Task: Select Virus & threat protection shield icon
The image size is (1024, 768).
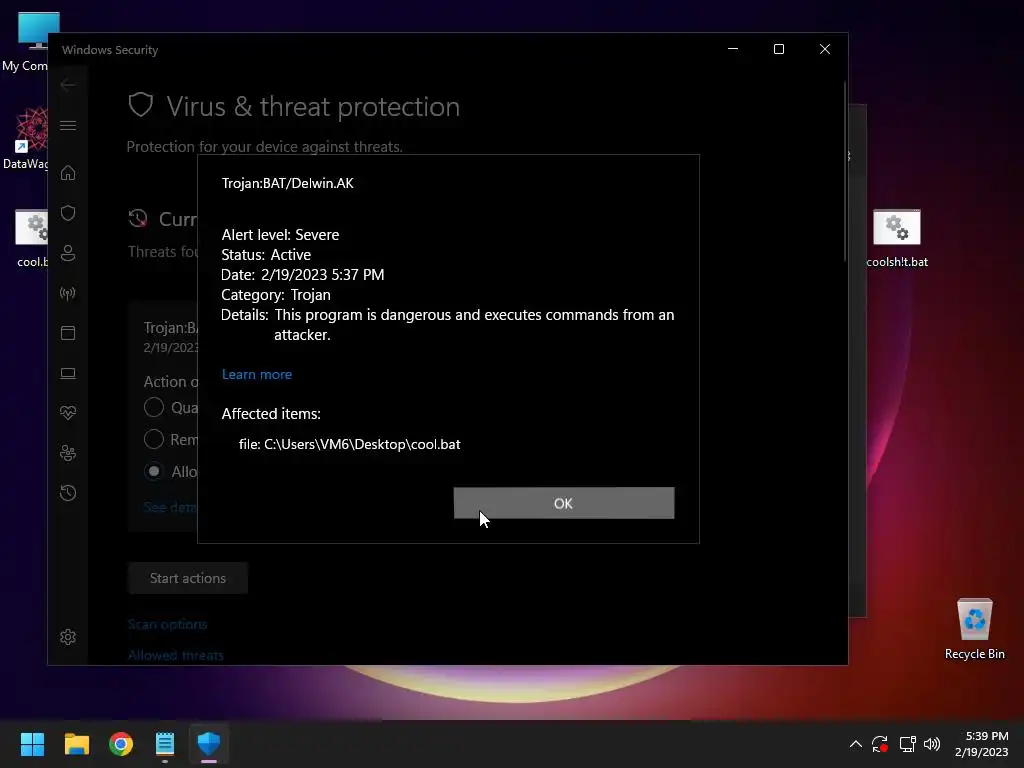Action: click(x=68, y=213)
